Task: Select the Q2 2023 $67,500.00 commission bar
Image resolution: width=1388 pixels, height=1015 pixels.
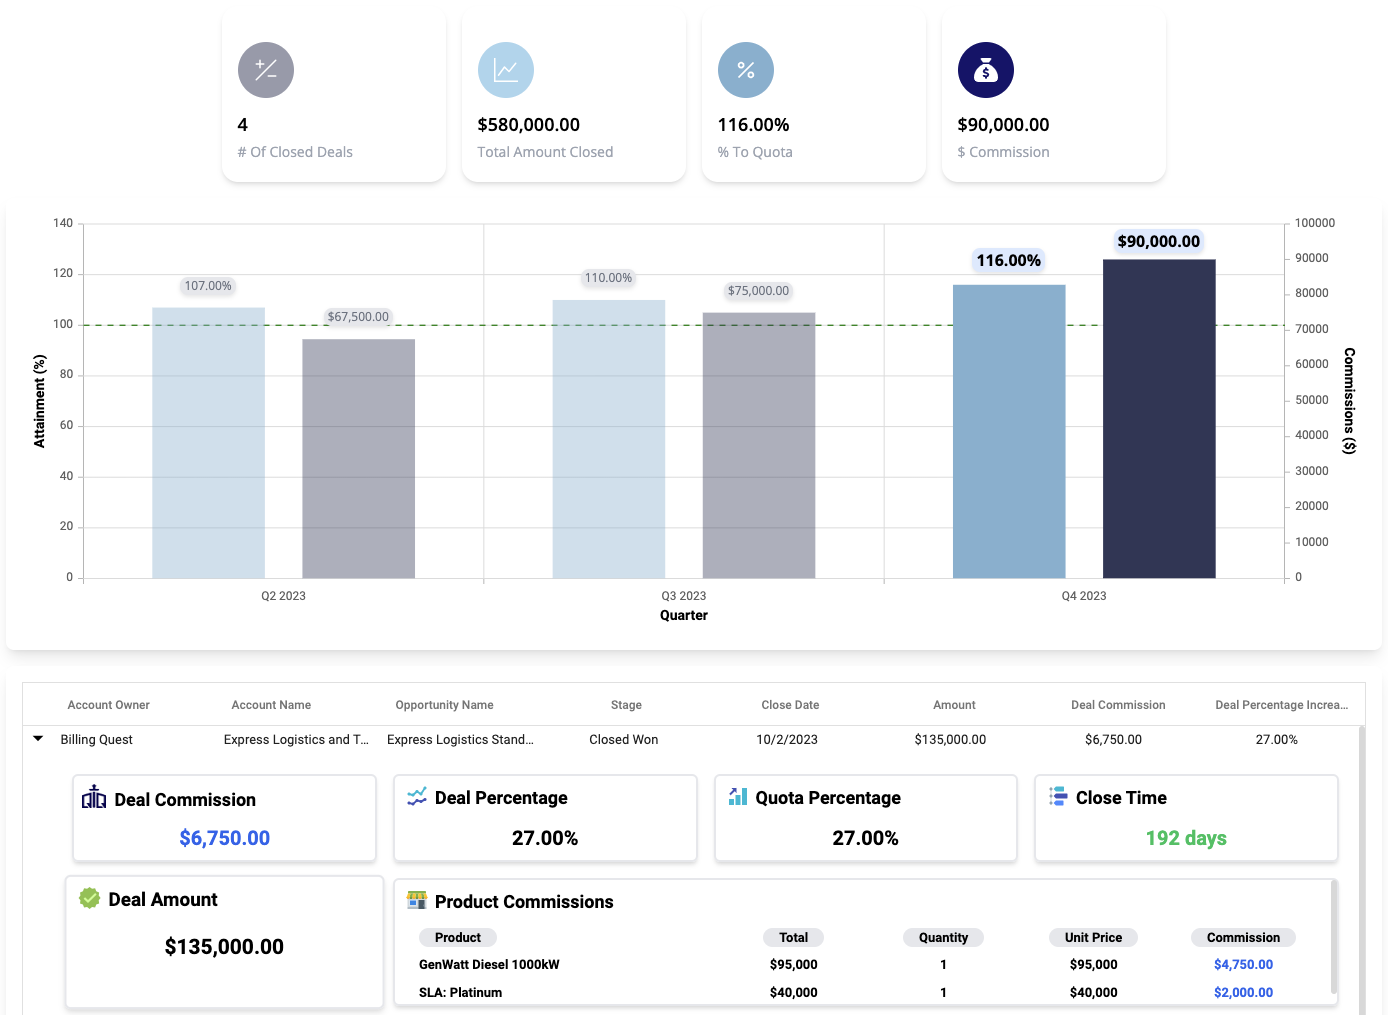Action: [358, 460]
